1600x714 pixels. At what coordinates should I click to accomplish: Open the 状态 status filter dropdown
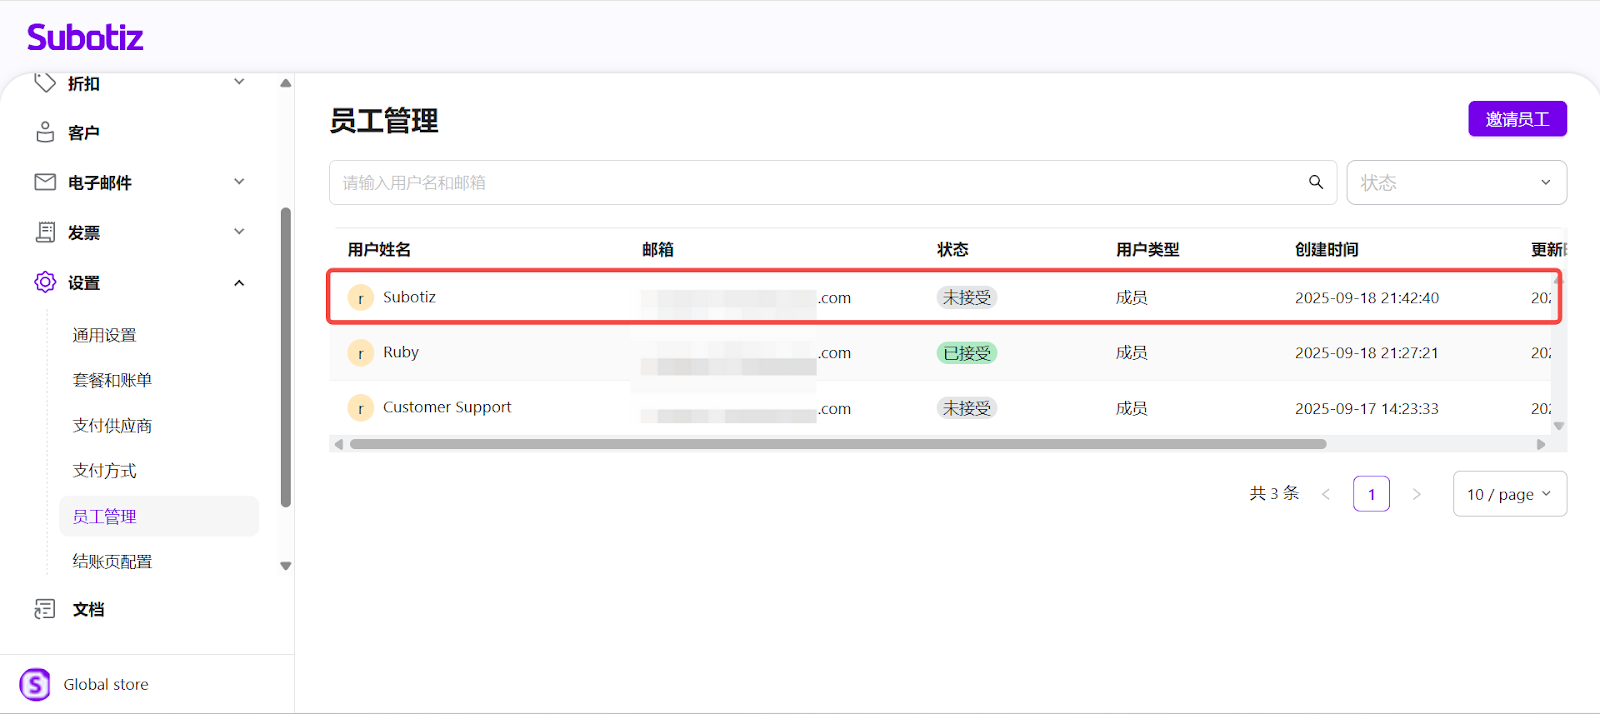coord(1456,183)
